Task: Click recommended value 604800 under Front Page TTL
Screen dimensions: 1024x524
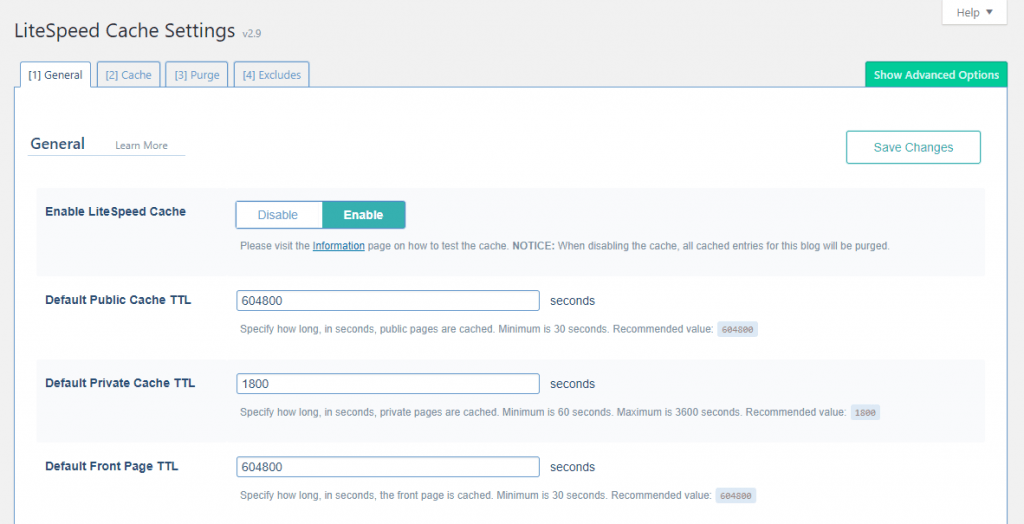Action: point(735,496)
